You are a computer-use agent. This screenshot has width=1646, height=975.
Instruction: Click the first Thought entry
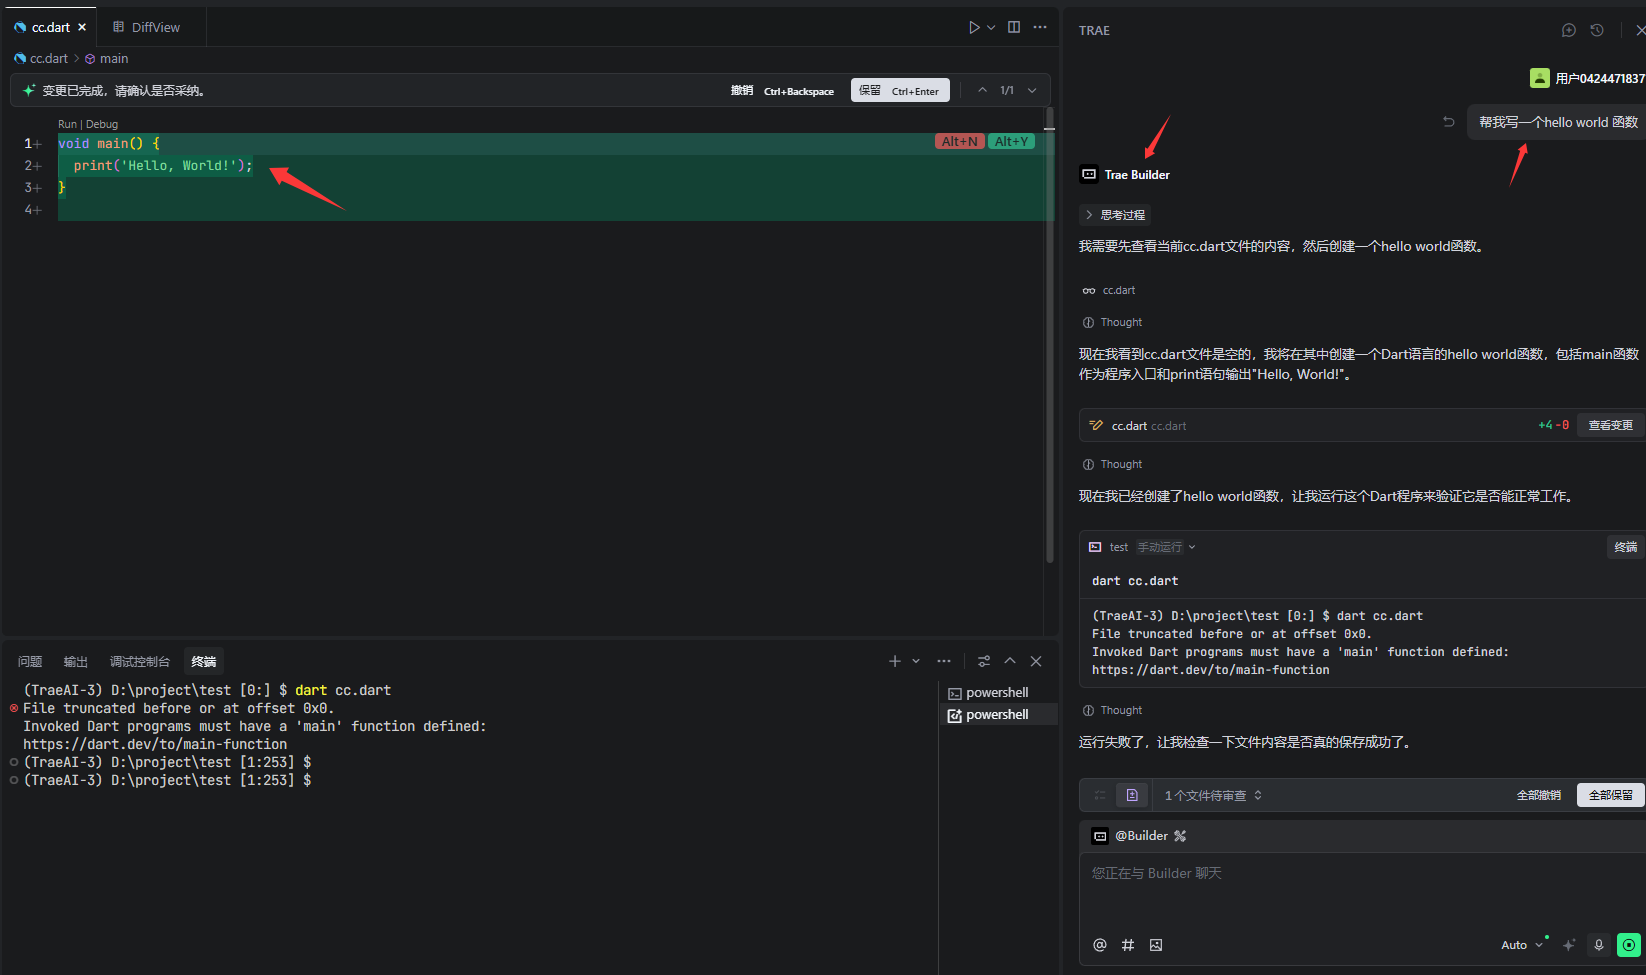tap(1112, 322)
